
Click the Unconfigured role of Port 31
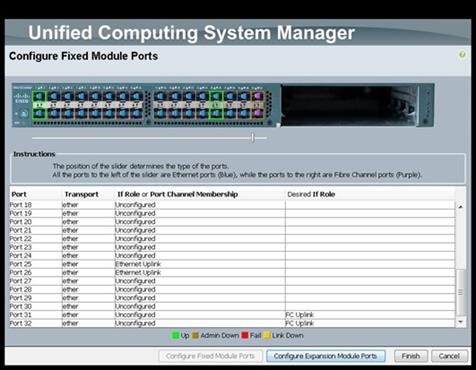(200, 315)
